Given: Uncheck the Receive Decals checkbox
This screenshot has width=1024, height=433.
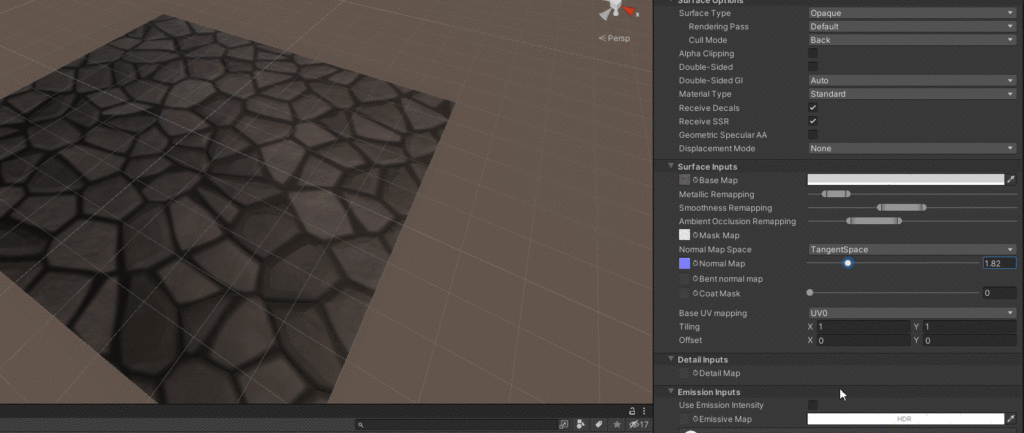Looking at the screenshot, I should click(813, 107).
